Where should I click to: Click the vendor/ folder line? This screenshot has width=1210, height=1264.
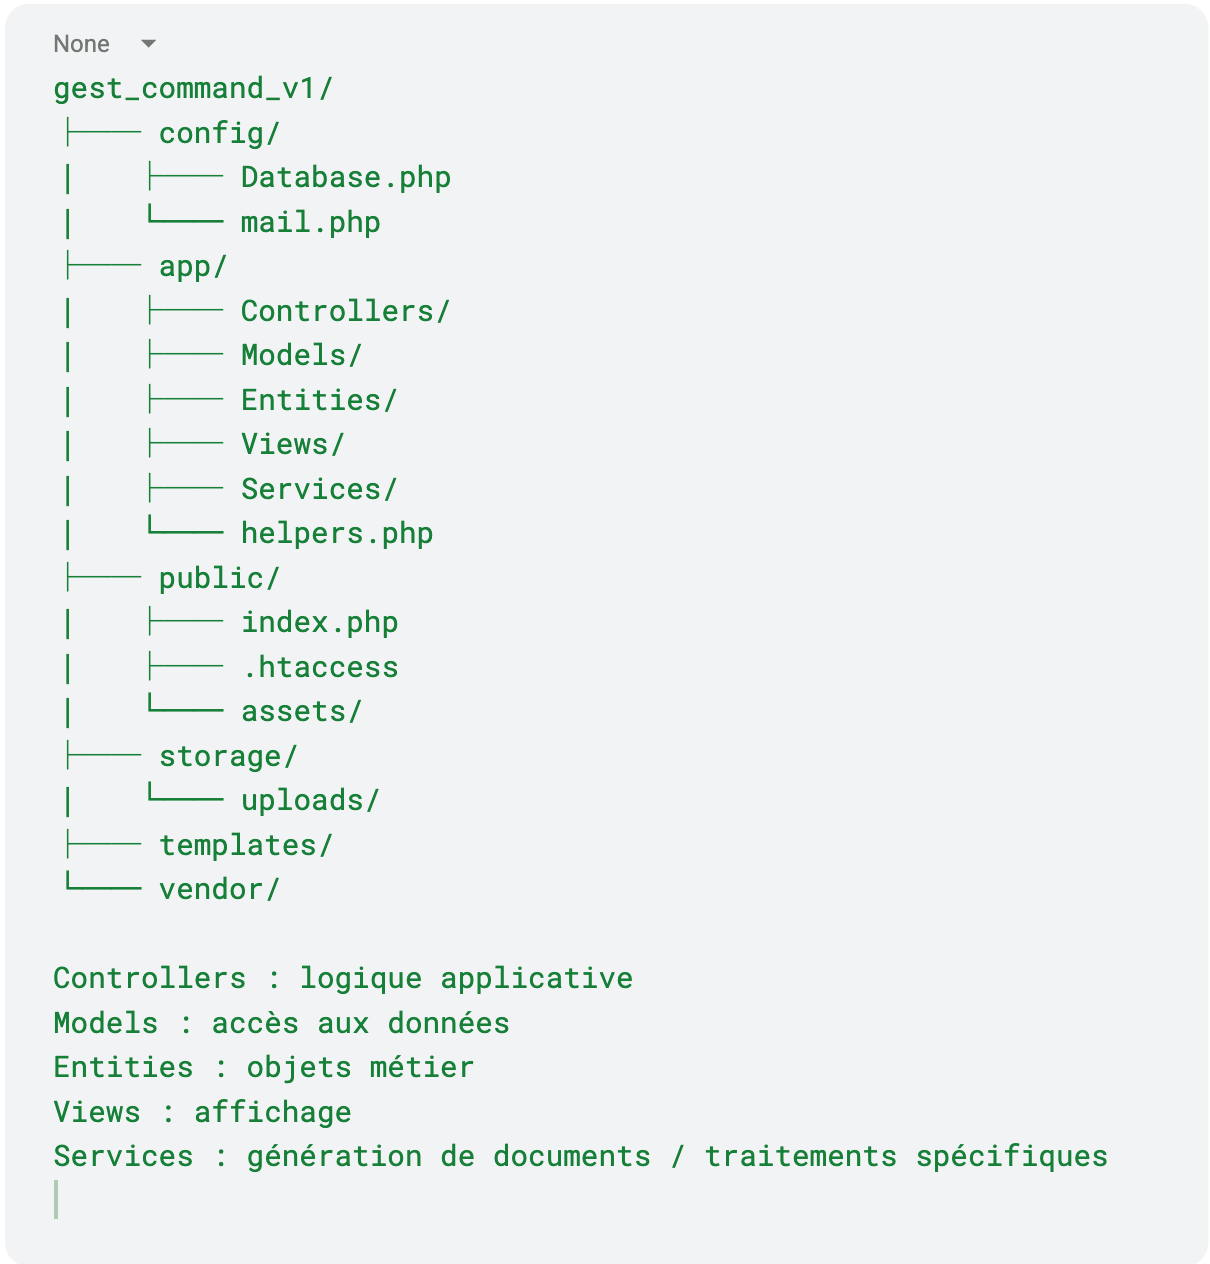[x=219, y=889]
